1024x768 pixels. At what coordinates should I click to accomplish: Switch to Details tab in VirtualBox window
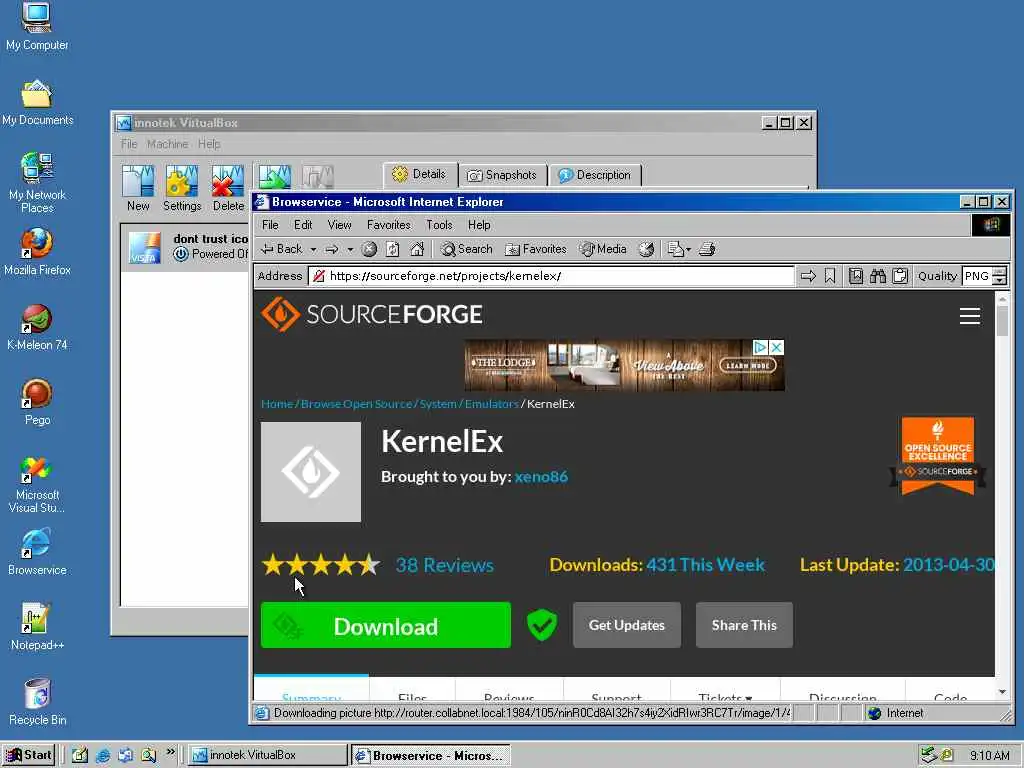tap(419, 174)
